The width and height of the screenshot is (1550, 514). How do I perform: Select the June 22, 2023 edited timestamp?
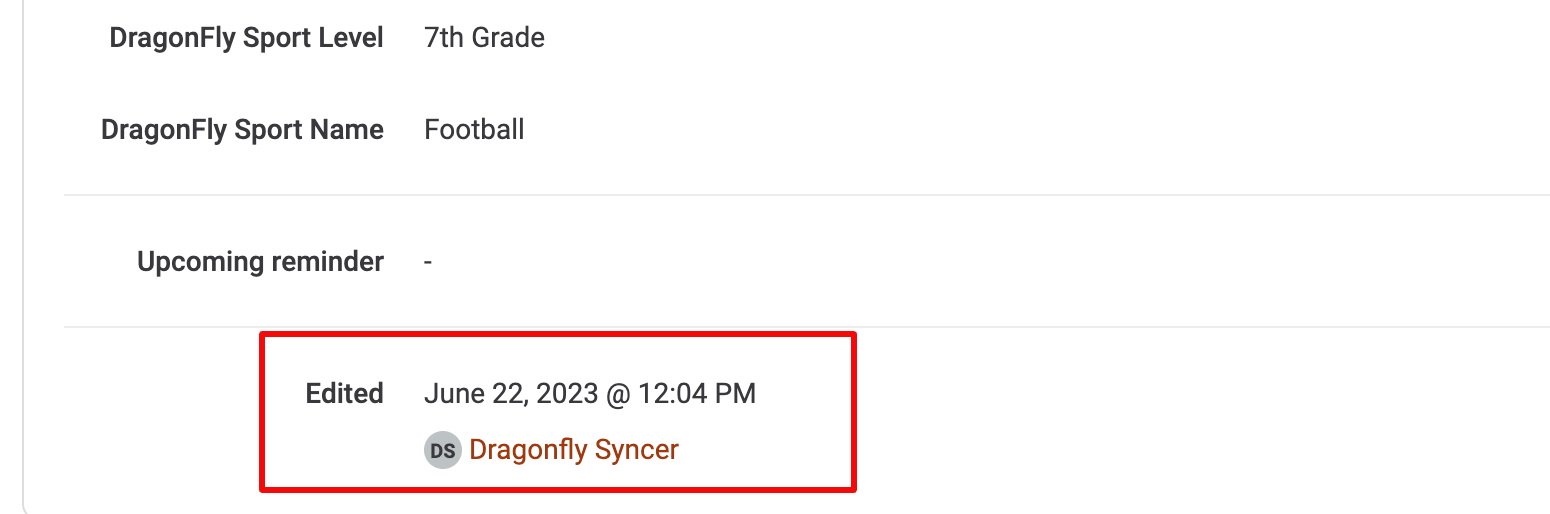(590, 394)
